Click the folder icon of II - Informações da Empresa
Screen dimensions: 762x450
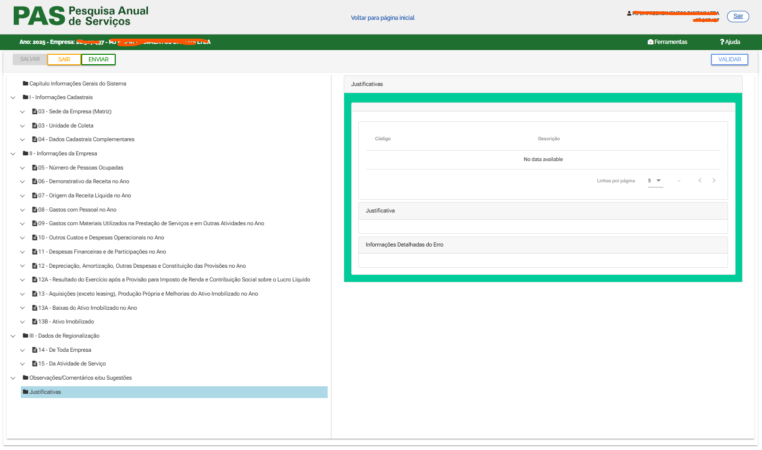25,154
